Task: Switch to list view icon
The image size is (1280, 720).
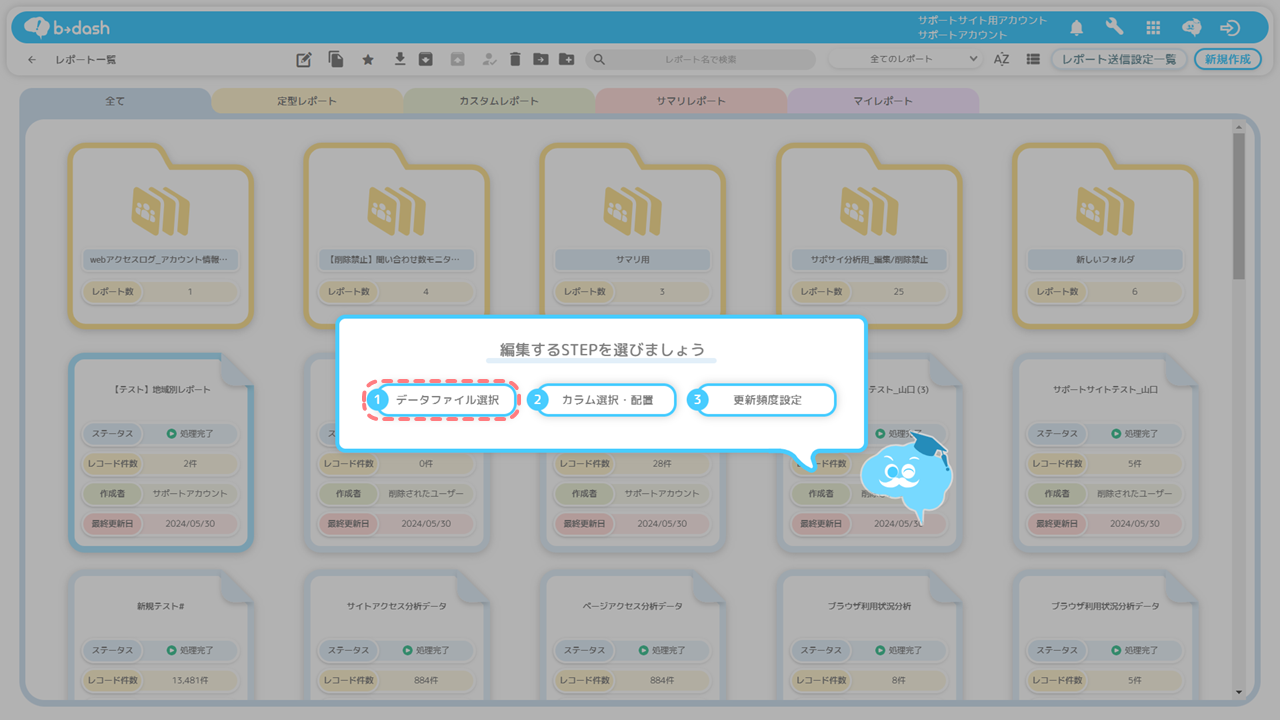Action: pyautogui.click(x=1033, y=60)
